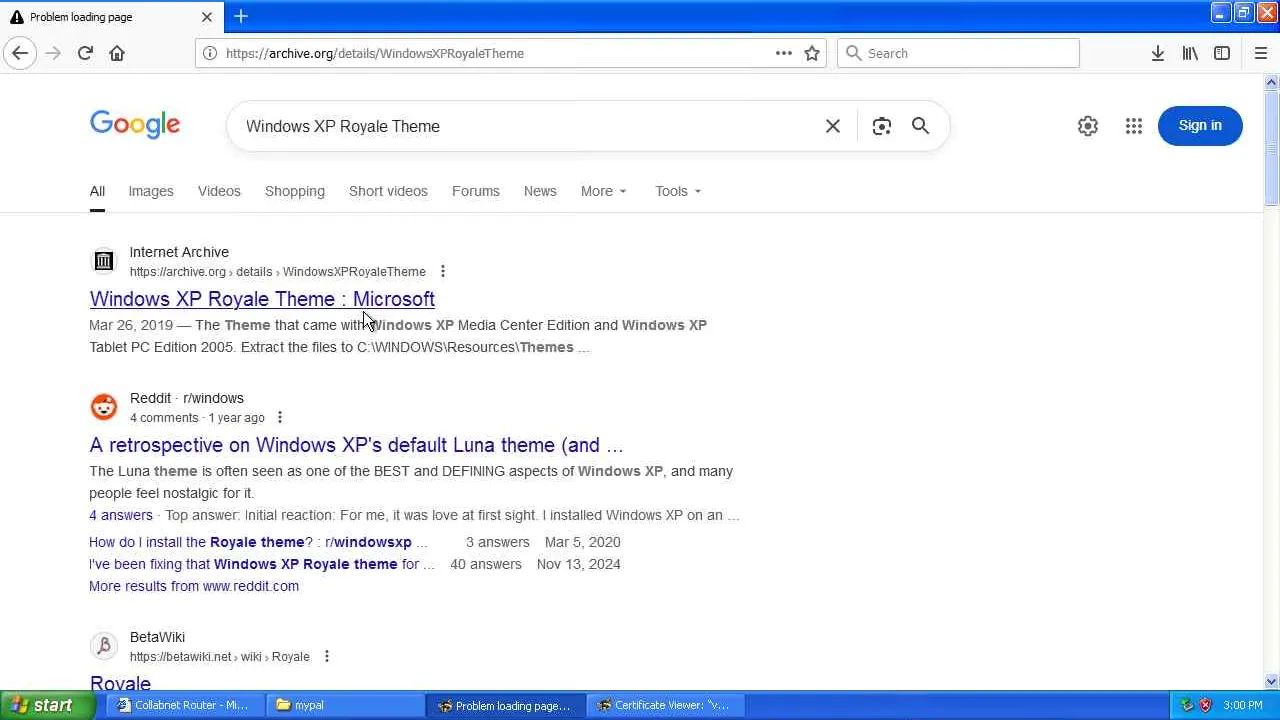Show site information for archive.org
The width and height of the screenshot is (1280, 720).
(x=210, y=53)
